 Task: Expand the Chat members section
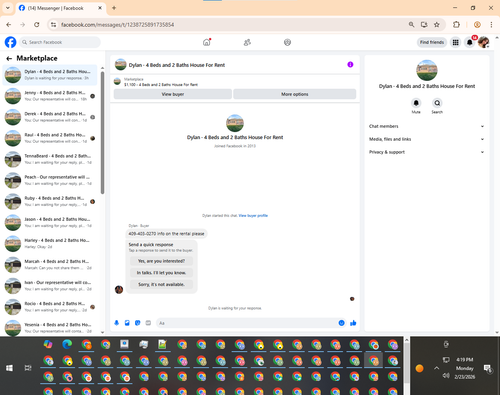[426, 126]
